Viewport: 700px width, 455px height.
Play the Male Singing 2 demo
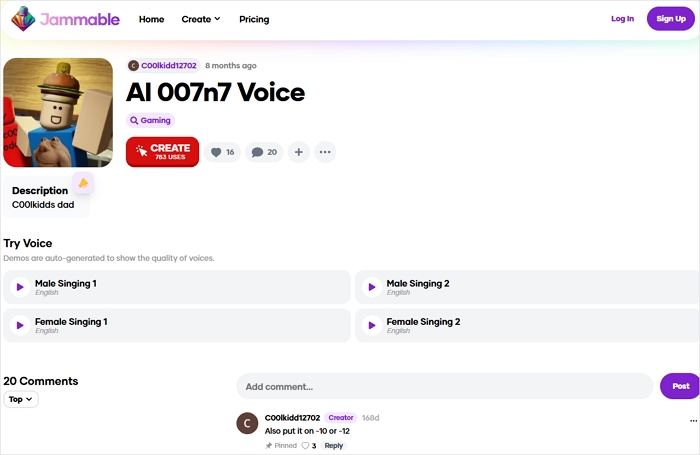(372, 287)
